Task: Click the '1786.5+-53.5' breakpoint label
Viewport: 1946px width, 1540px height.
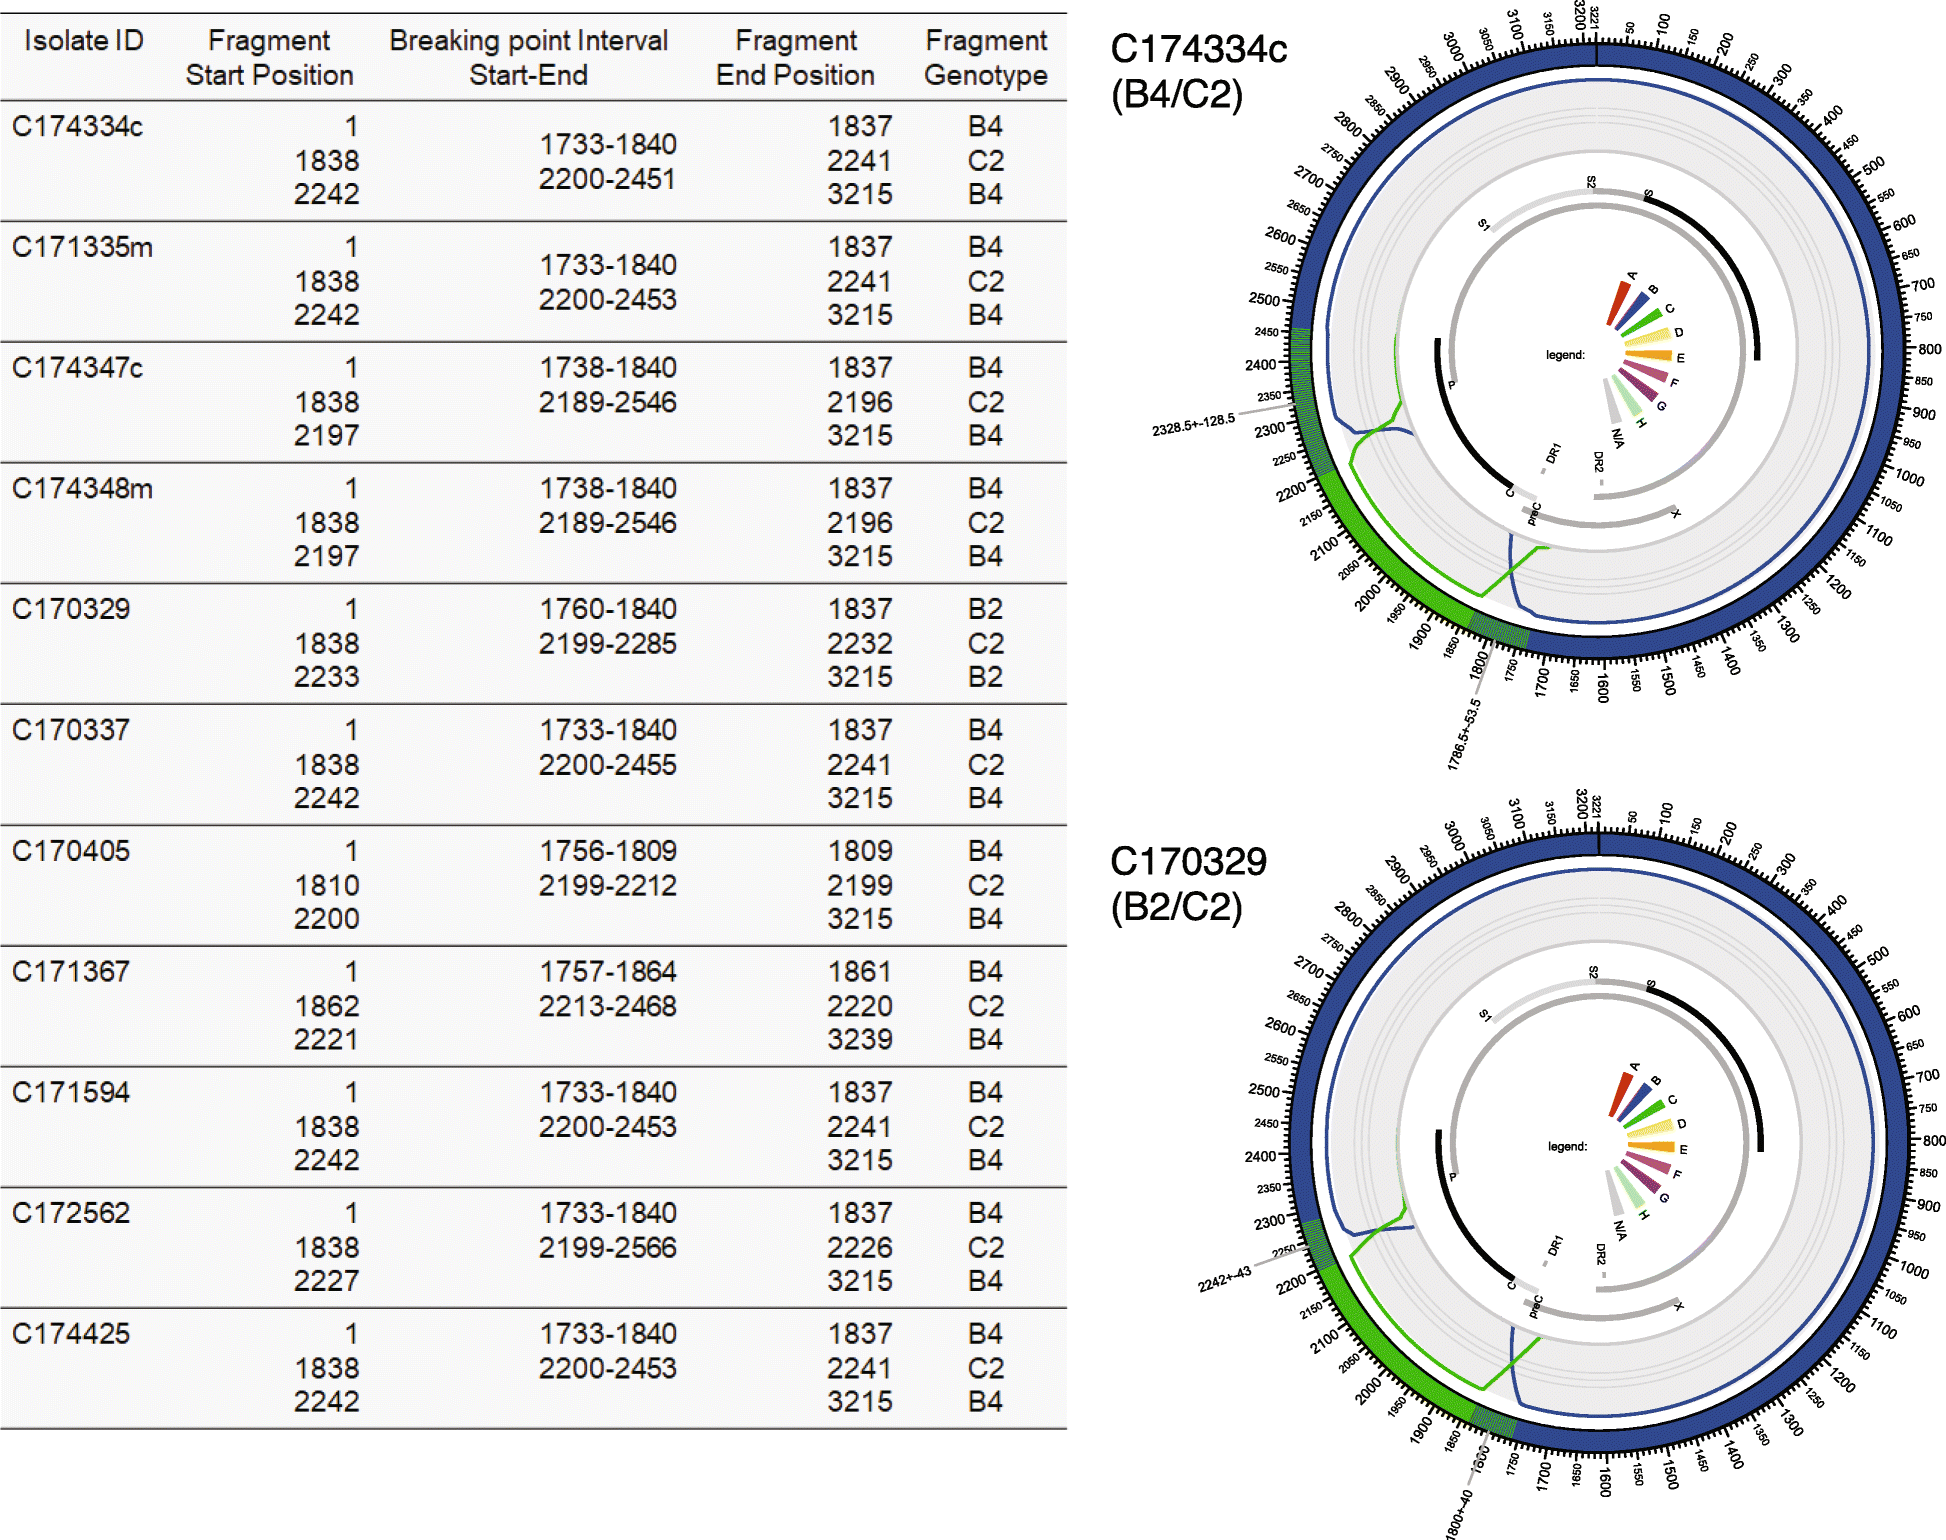Action: click(x=1463, y=735)
